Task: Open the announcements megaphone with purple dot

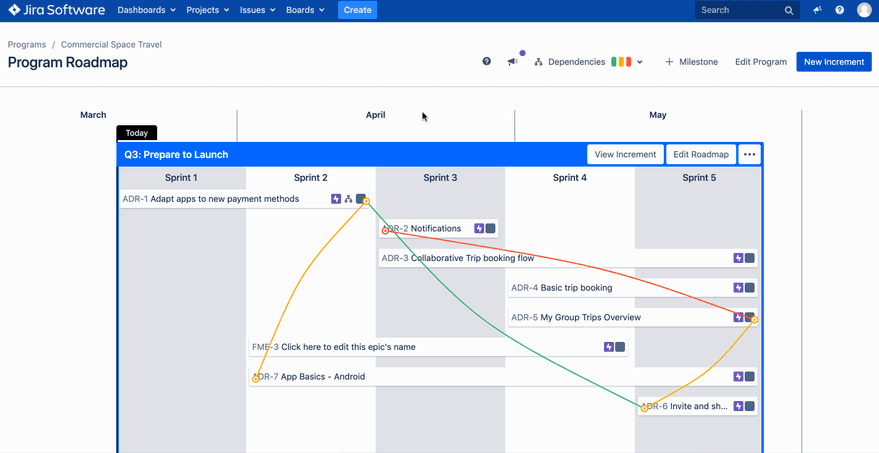Action: pos(513,62)
